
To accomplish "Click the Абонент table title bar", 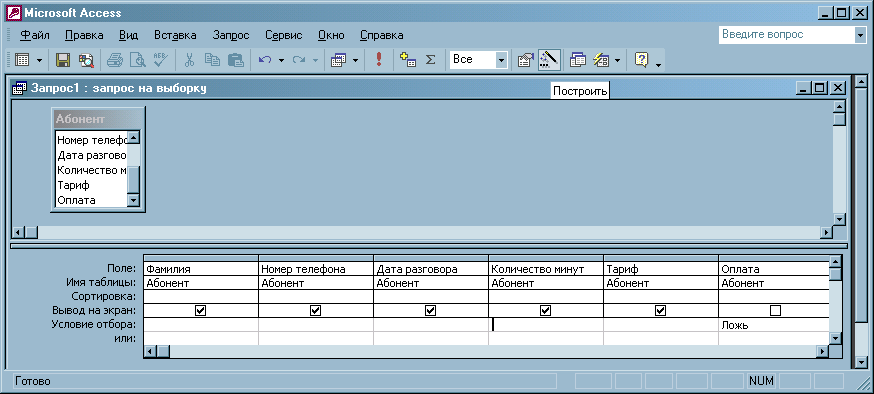I will tap(98, 119).
